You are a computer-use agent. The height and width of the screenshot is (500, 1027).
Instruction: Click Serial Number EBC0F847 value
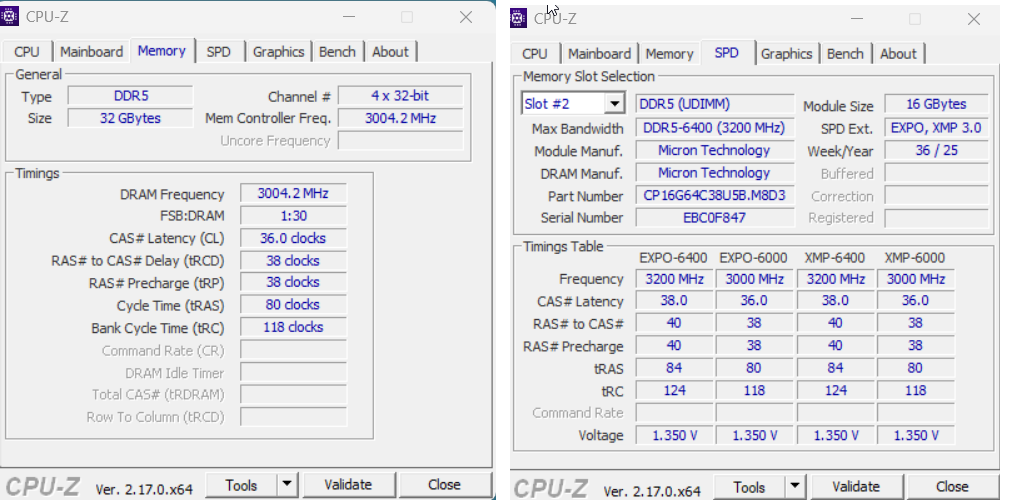pos(715,218)
